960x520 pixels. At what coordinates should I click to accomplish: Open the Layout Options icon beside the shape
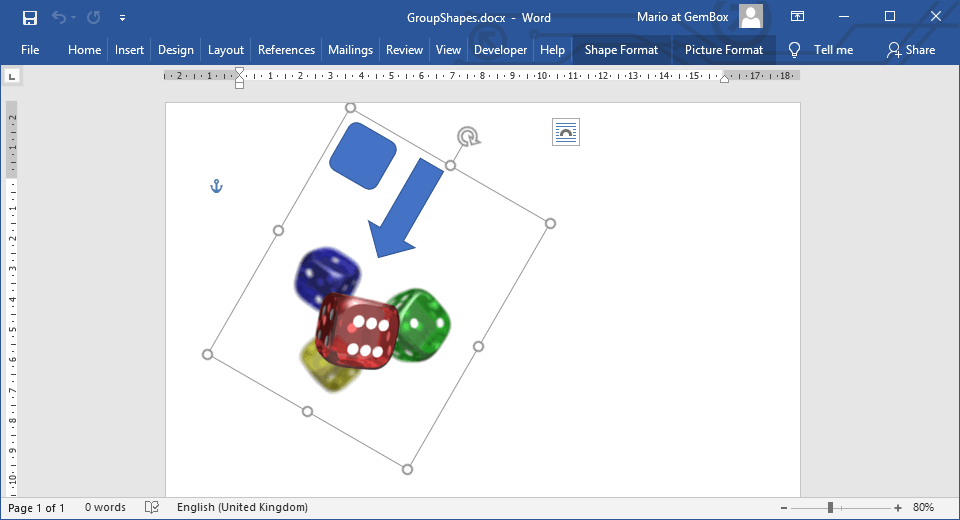[x=566, y=132]
